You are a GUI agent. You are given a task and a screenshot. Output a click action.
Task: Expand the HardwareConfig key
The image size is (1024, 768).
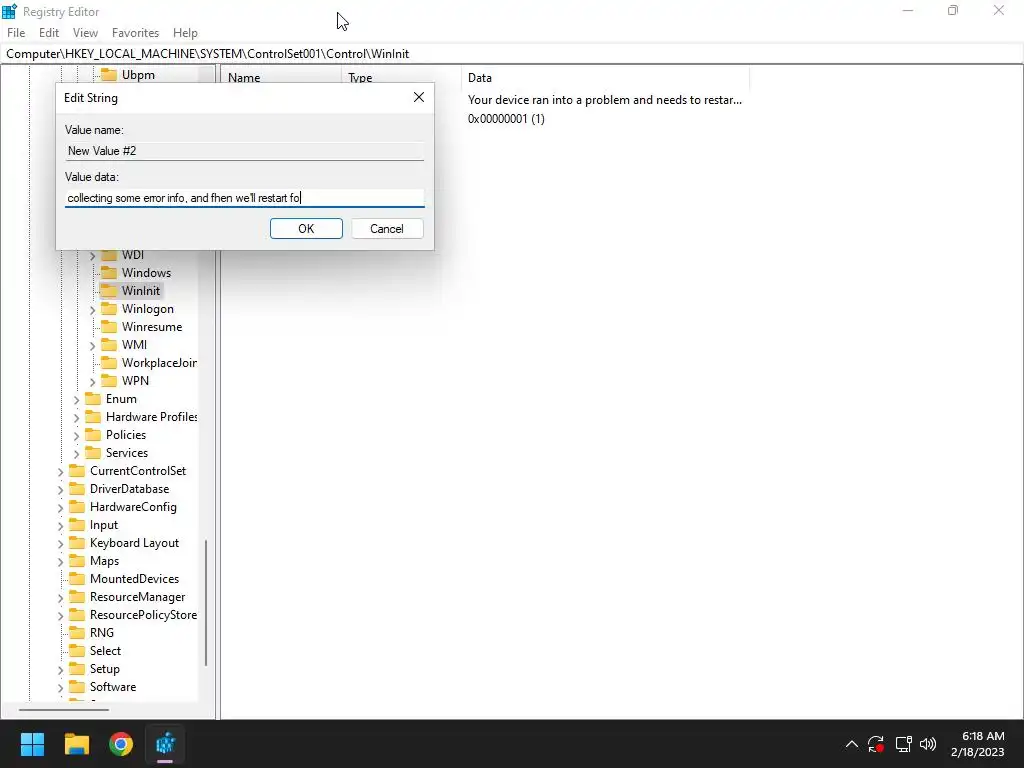coord(61,507)
